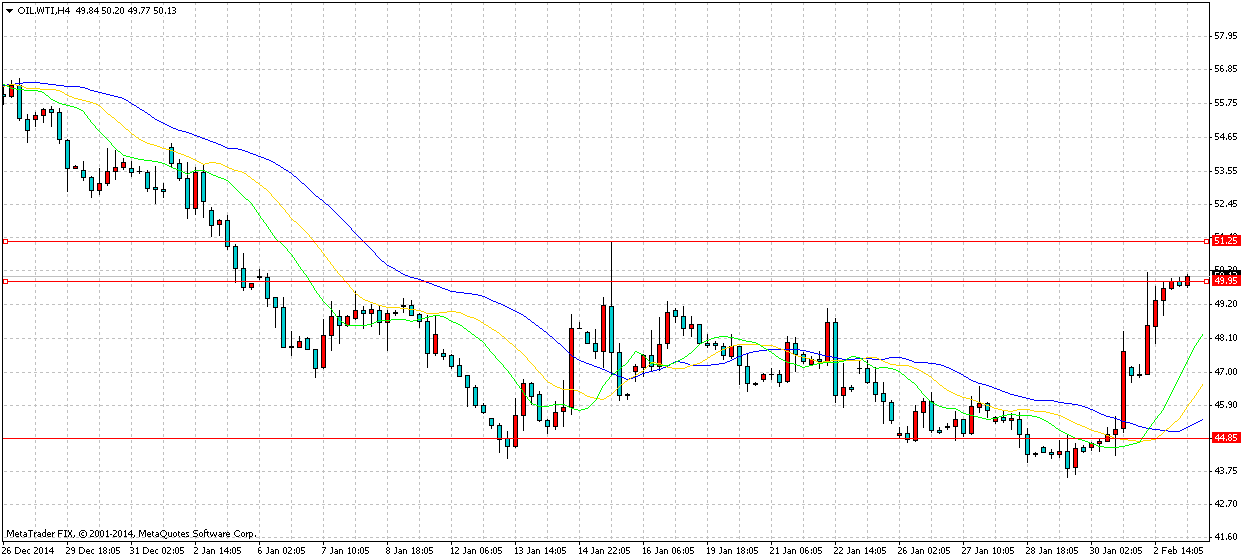The height and width of the screenshot is (559, 1249).
Task: Click the 57.95 value on price scale
Action: pos(1227,36)
